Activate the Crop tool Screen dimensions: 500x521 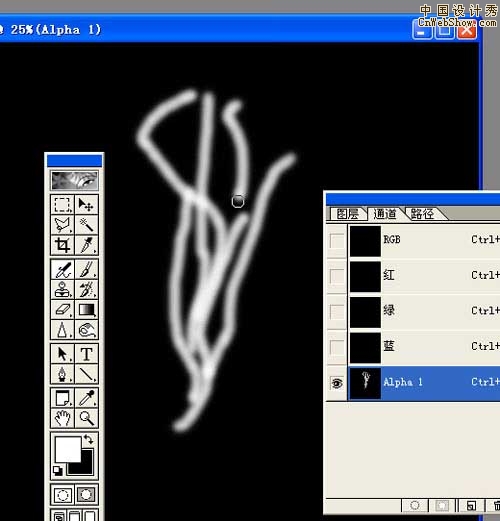coord(62,245)
